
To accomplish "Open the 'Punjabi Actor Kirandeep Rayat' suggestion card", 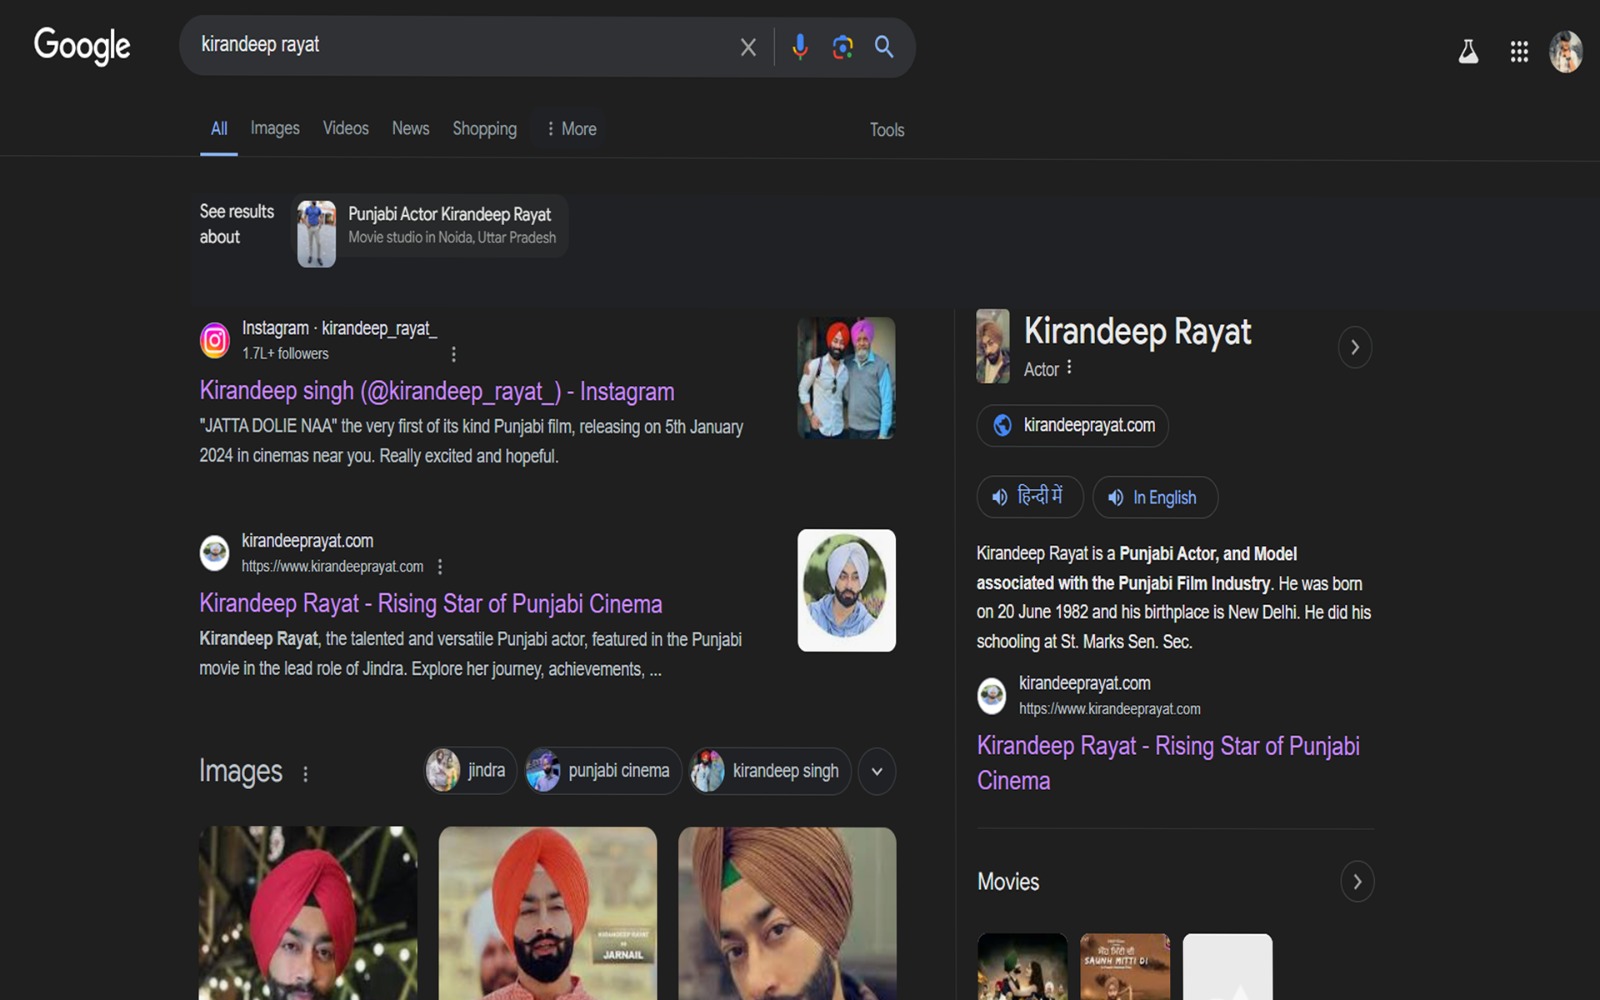I will pyautogui.click(x=430, y=226).
